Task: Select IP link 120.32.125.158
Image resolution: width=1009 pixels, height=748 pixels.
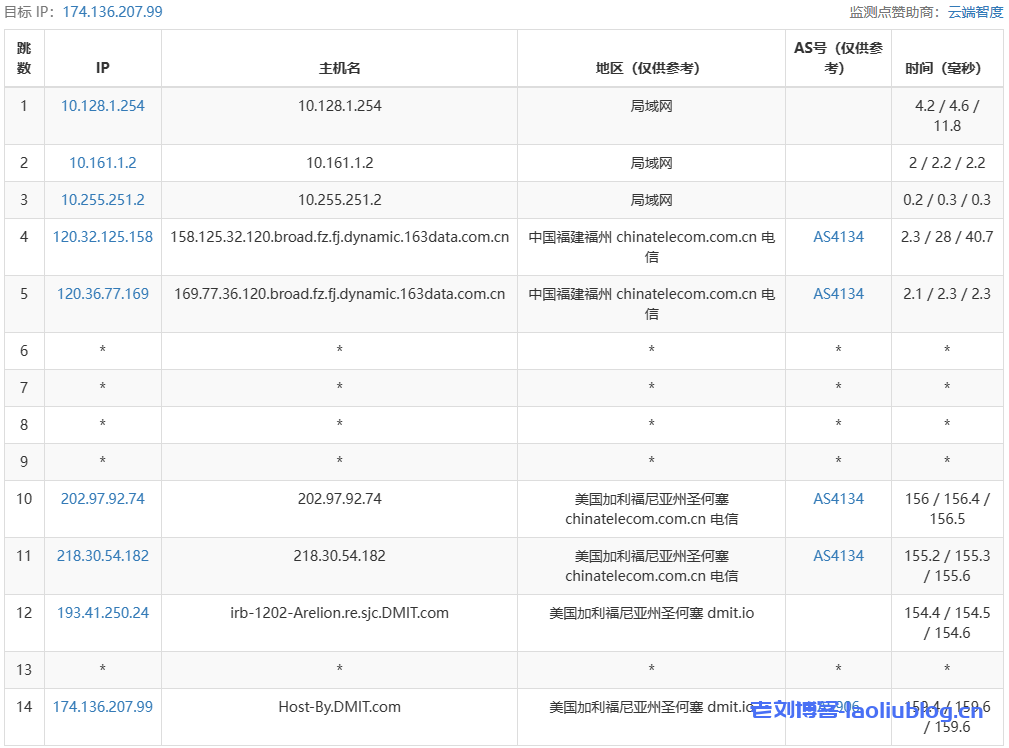Action: [103, 237]
